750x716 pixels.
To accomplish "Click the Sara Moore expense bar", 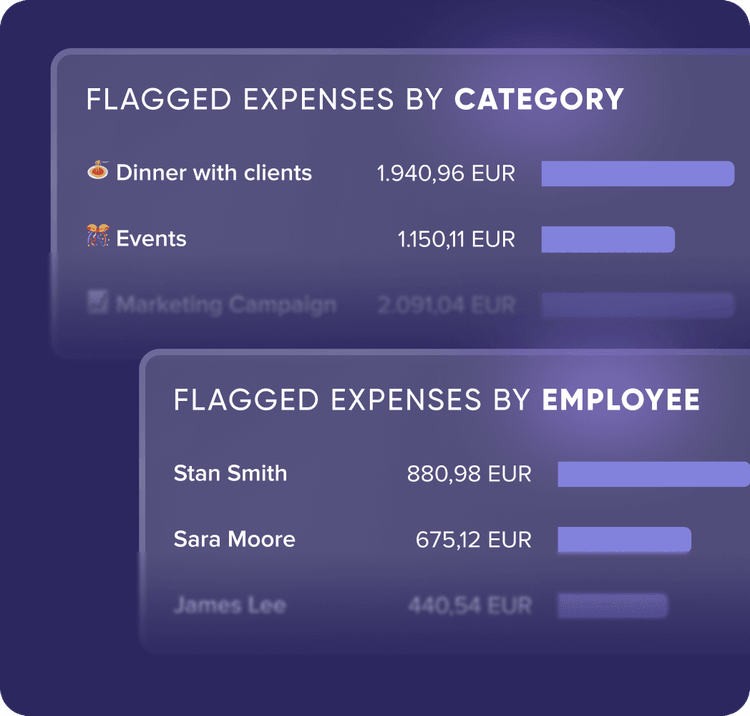I will pyautogui.click(x=624, y=540).
